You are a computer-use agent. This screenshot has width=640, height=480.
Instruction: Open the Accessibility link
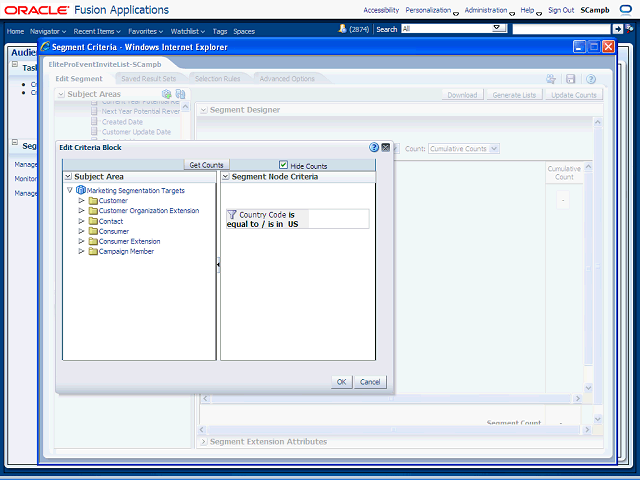click(381, 10)
